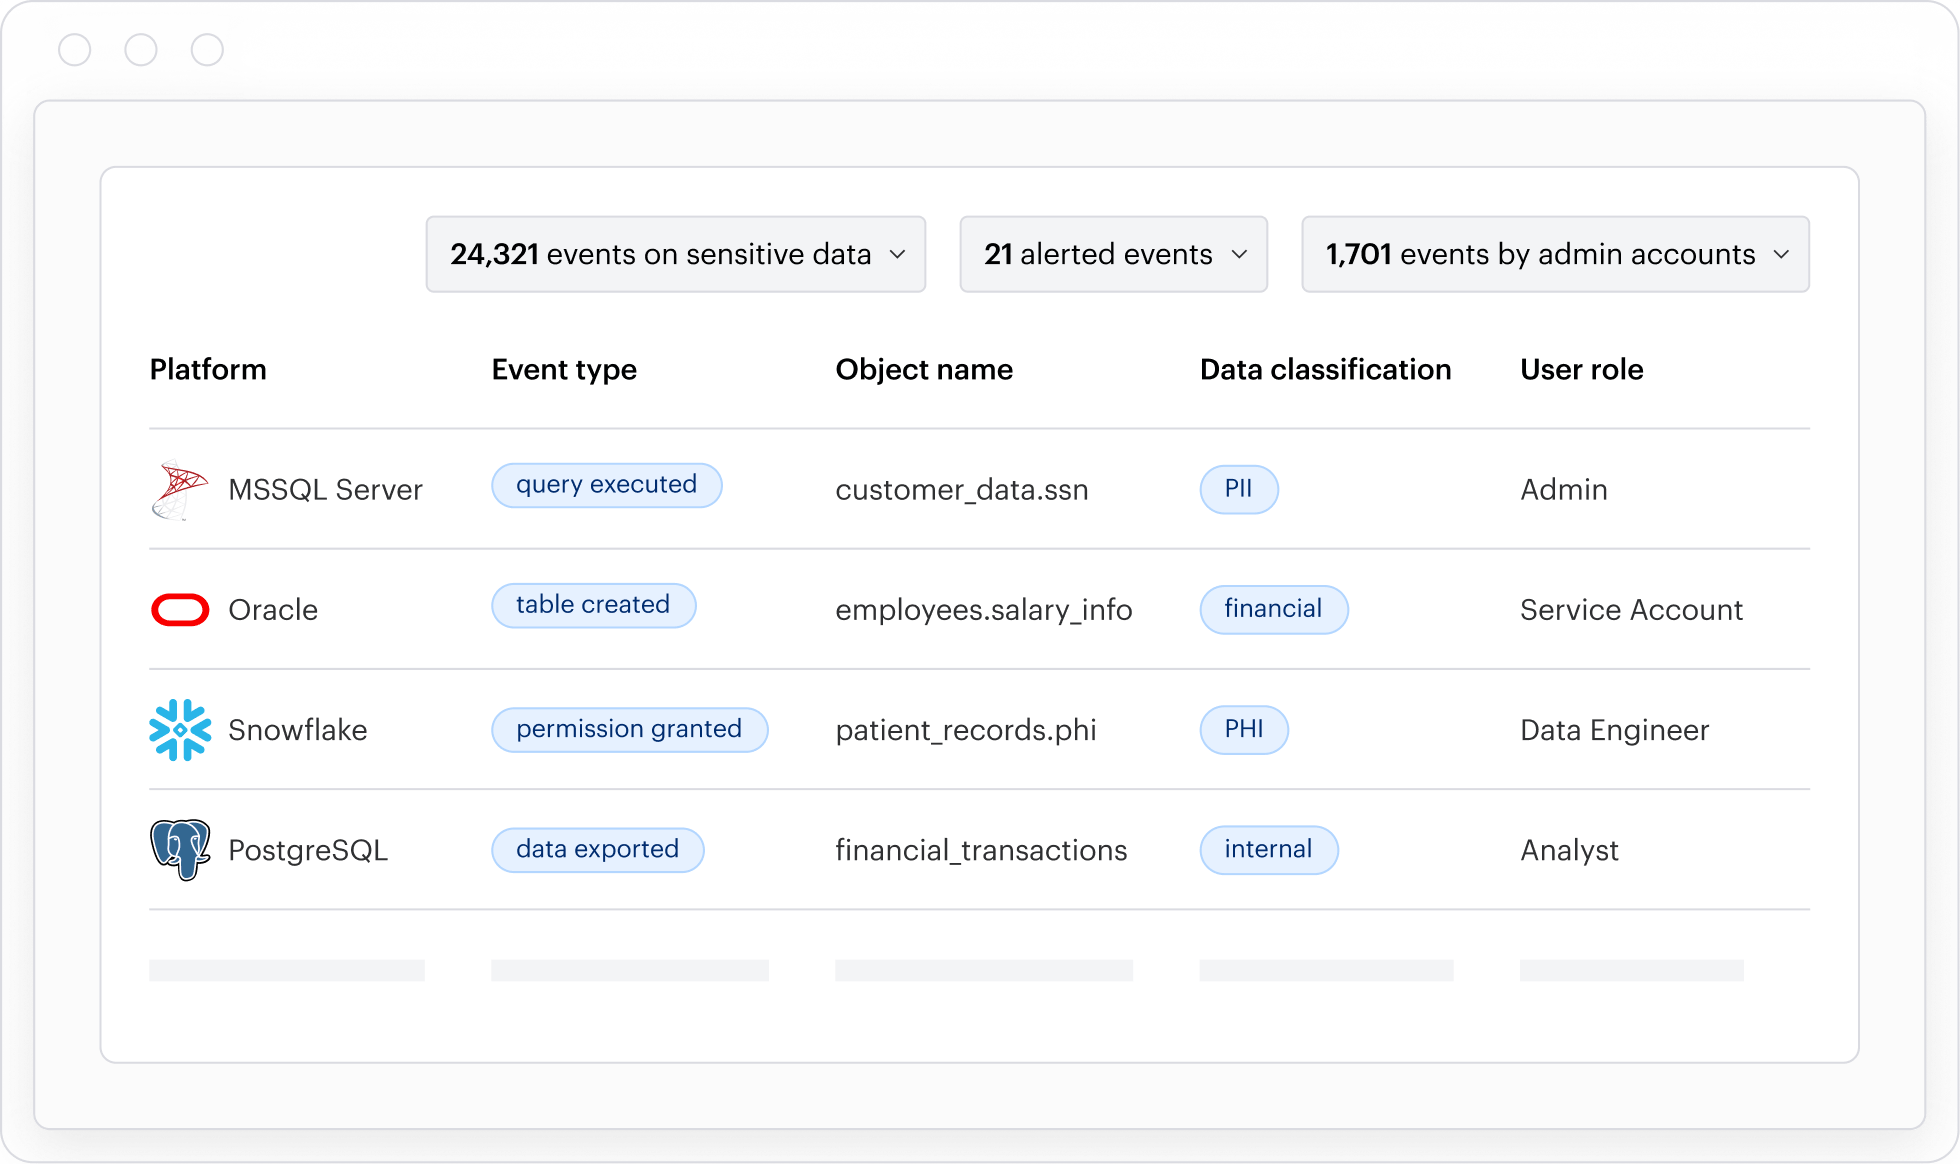The image size is (1960, 1164).
Task: Click the MSSQL Server platform icon
Action: (180, 489)
